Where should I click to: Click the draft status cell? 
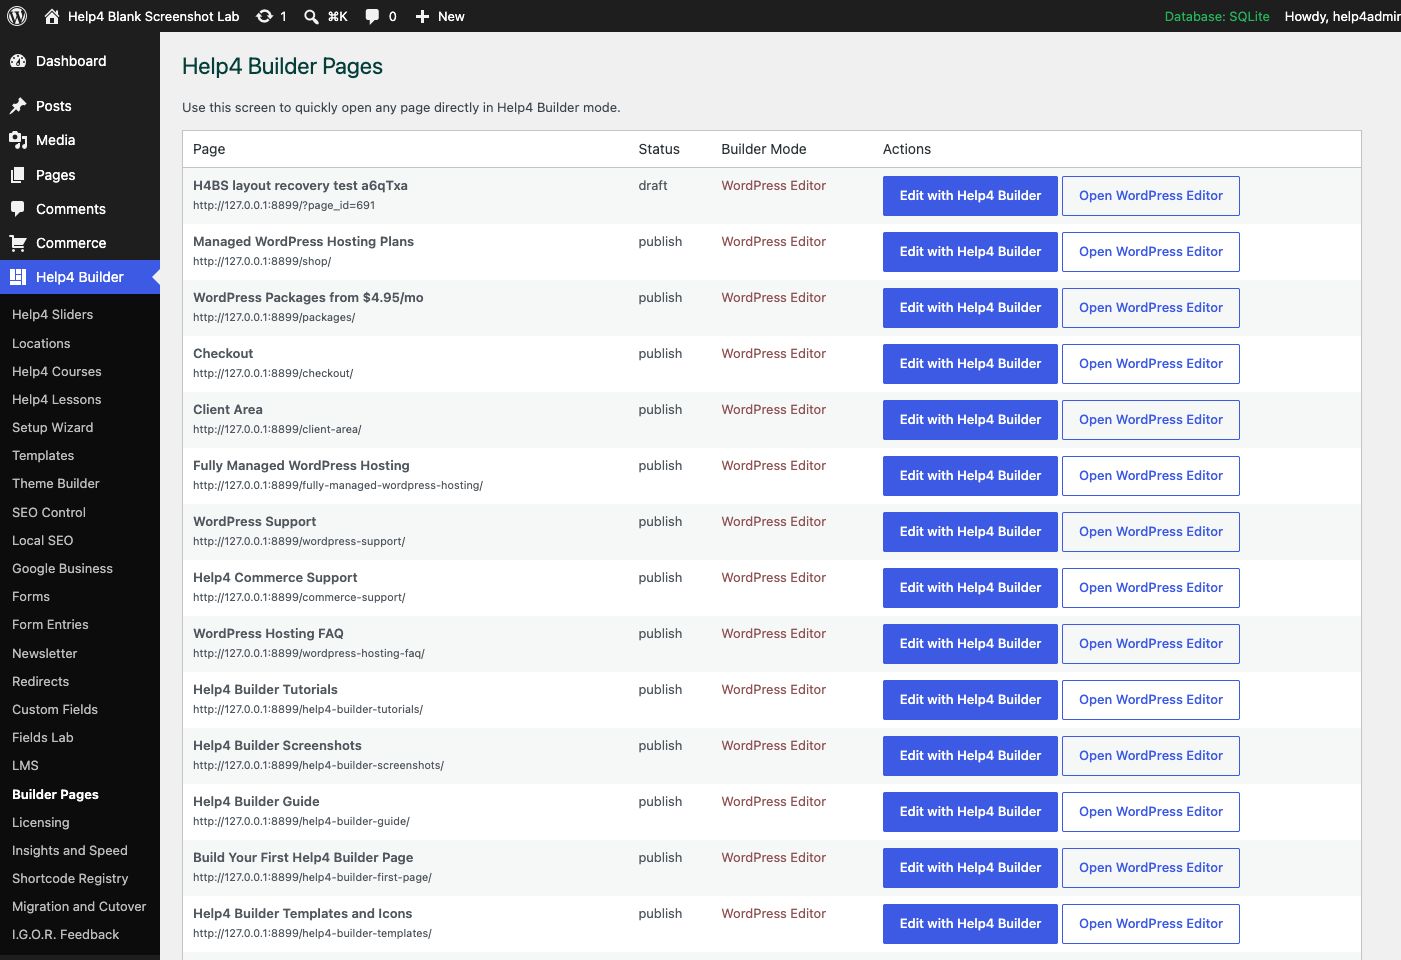pyautogui.click(x=653, y=186)
